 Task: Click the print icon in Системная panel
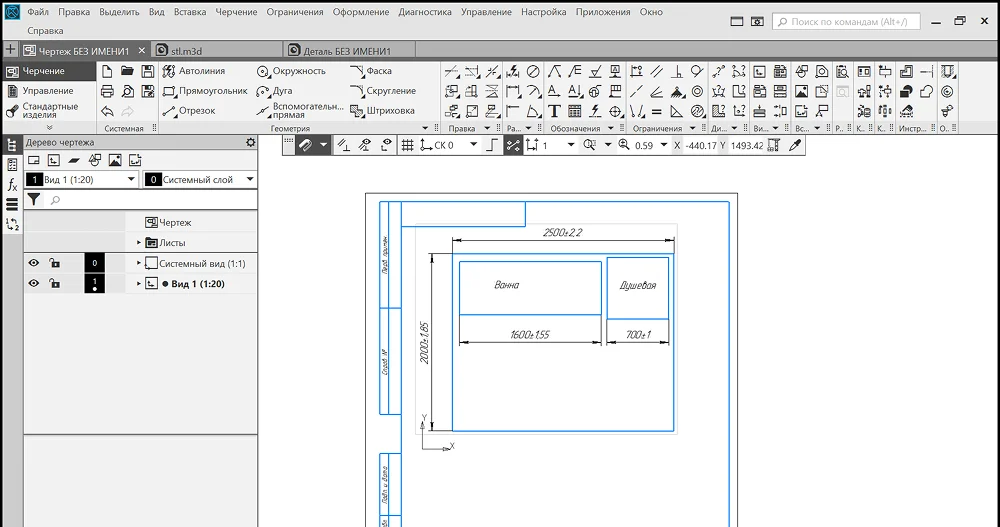(x=107, y=91)
